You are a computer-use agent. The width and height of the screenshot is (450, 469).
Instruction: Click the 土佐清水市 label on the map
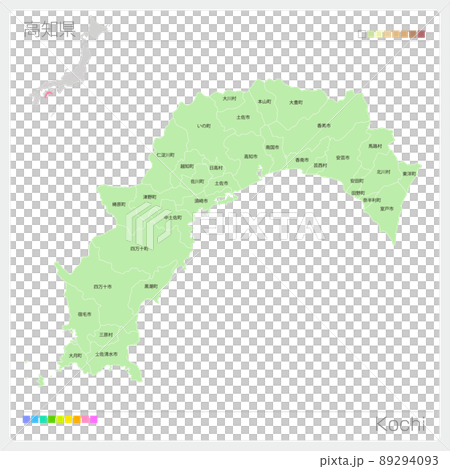[x=106, y=354]
